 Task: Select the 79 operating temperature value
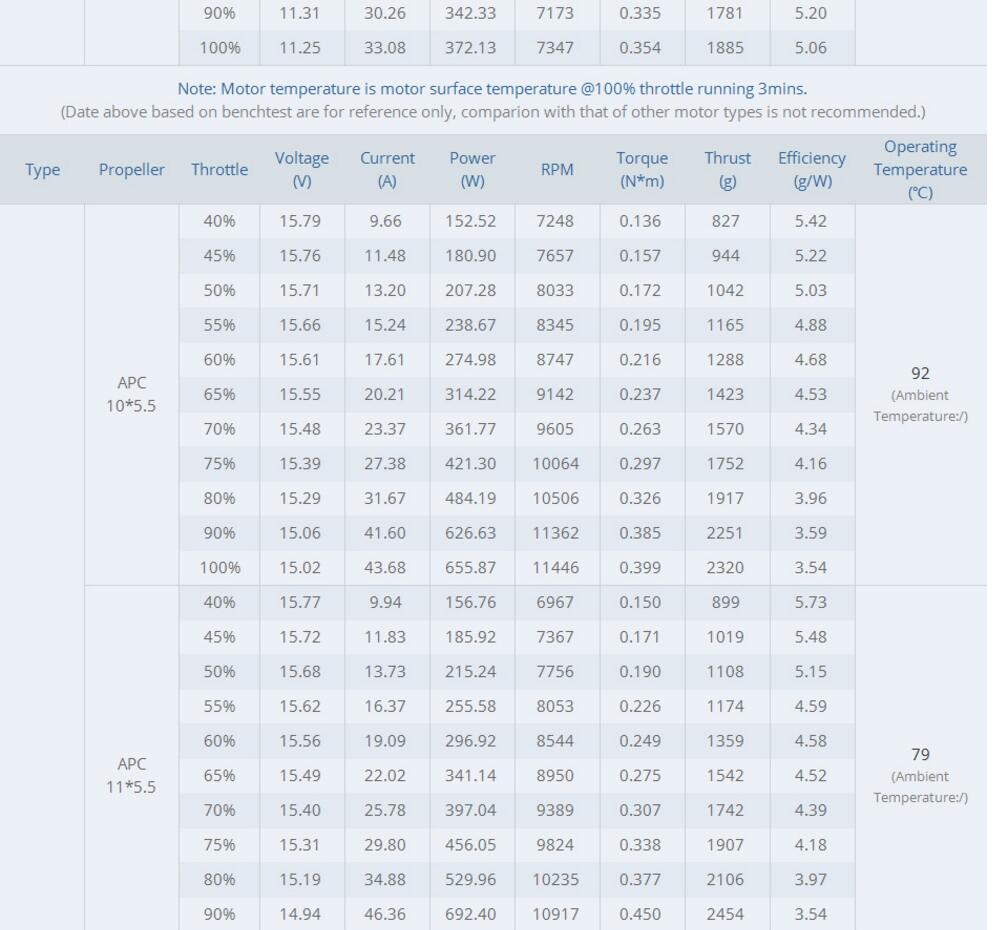[x=920, y=754]
